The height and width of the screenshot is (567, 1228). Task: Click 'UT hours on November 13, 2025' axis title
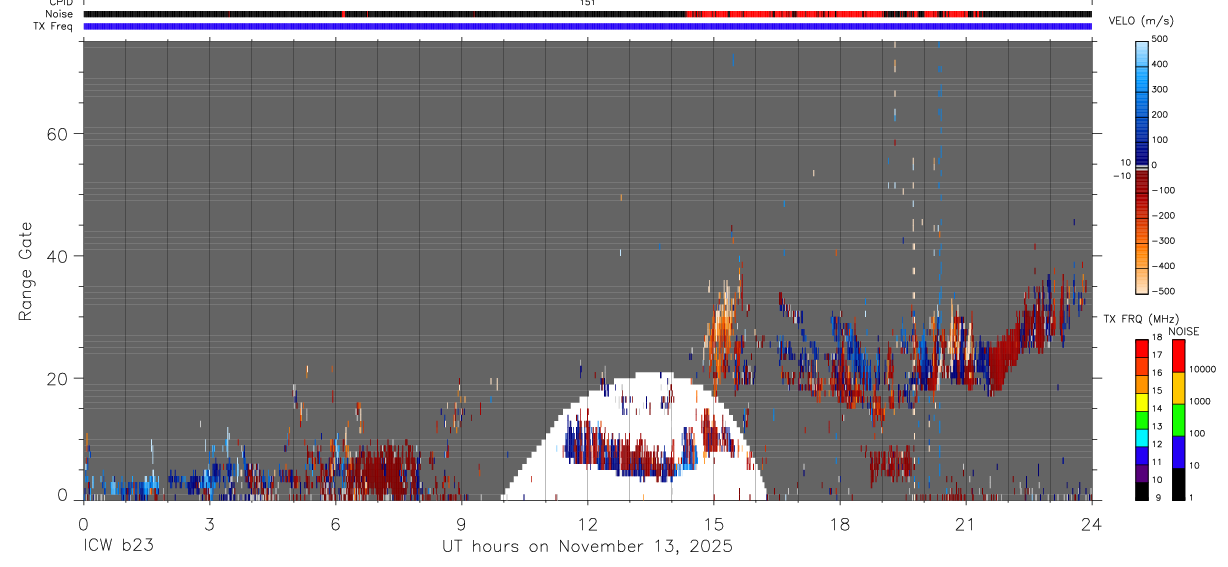click(x=588, y=547)
